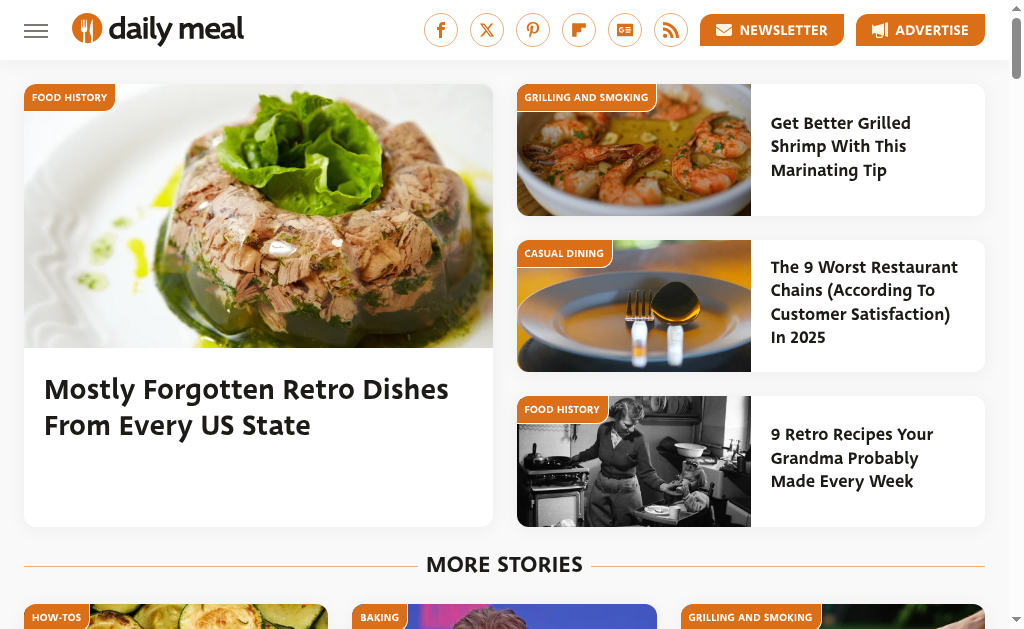Click the Advertise button
Image resolution: width=1024 pixels, height=629 pixels.
920,30
